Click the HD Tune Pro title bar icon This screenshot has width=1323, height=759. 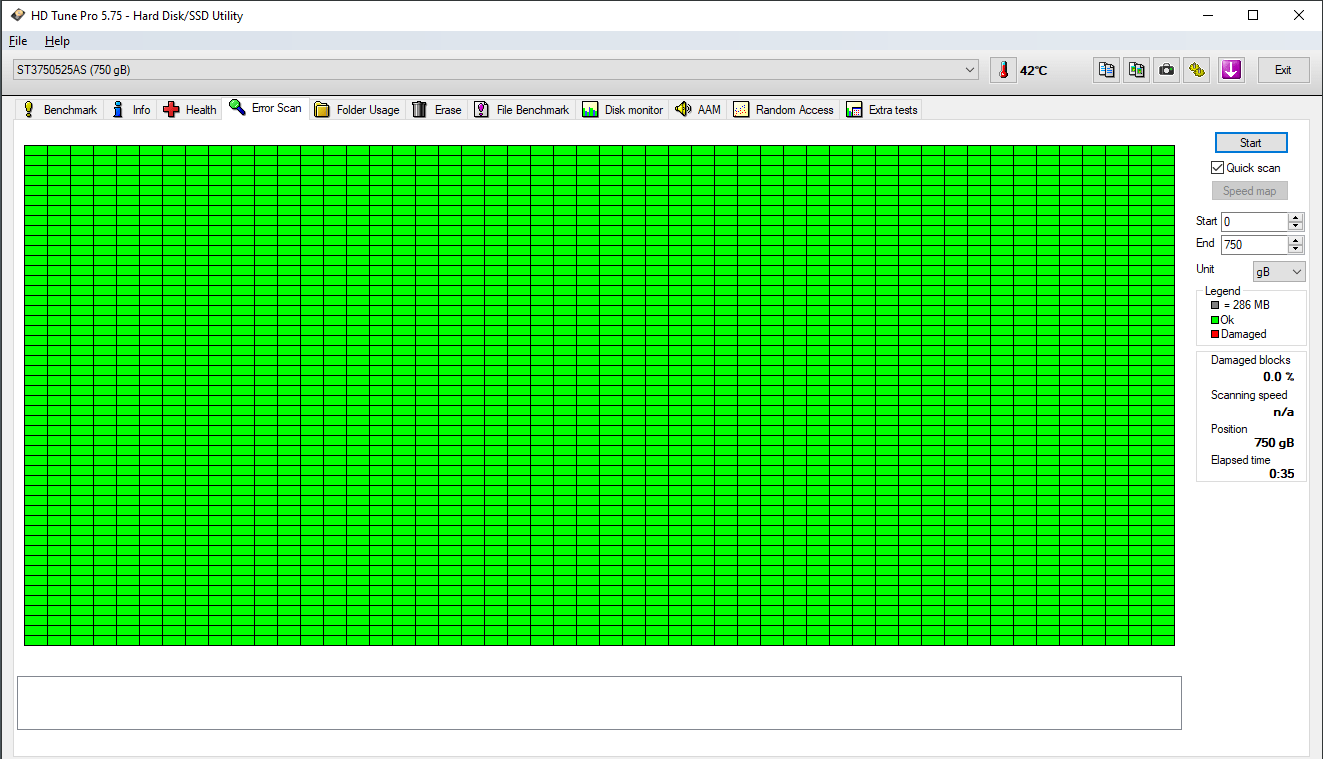tap(17, 15)
